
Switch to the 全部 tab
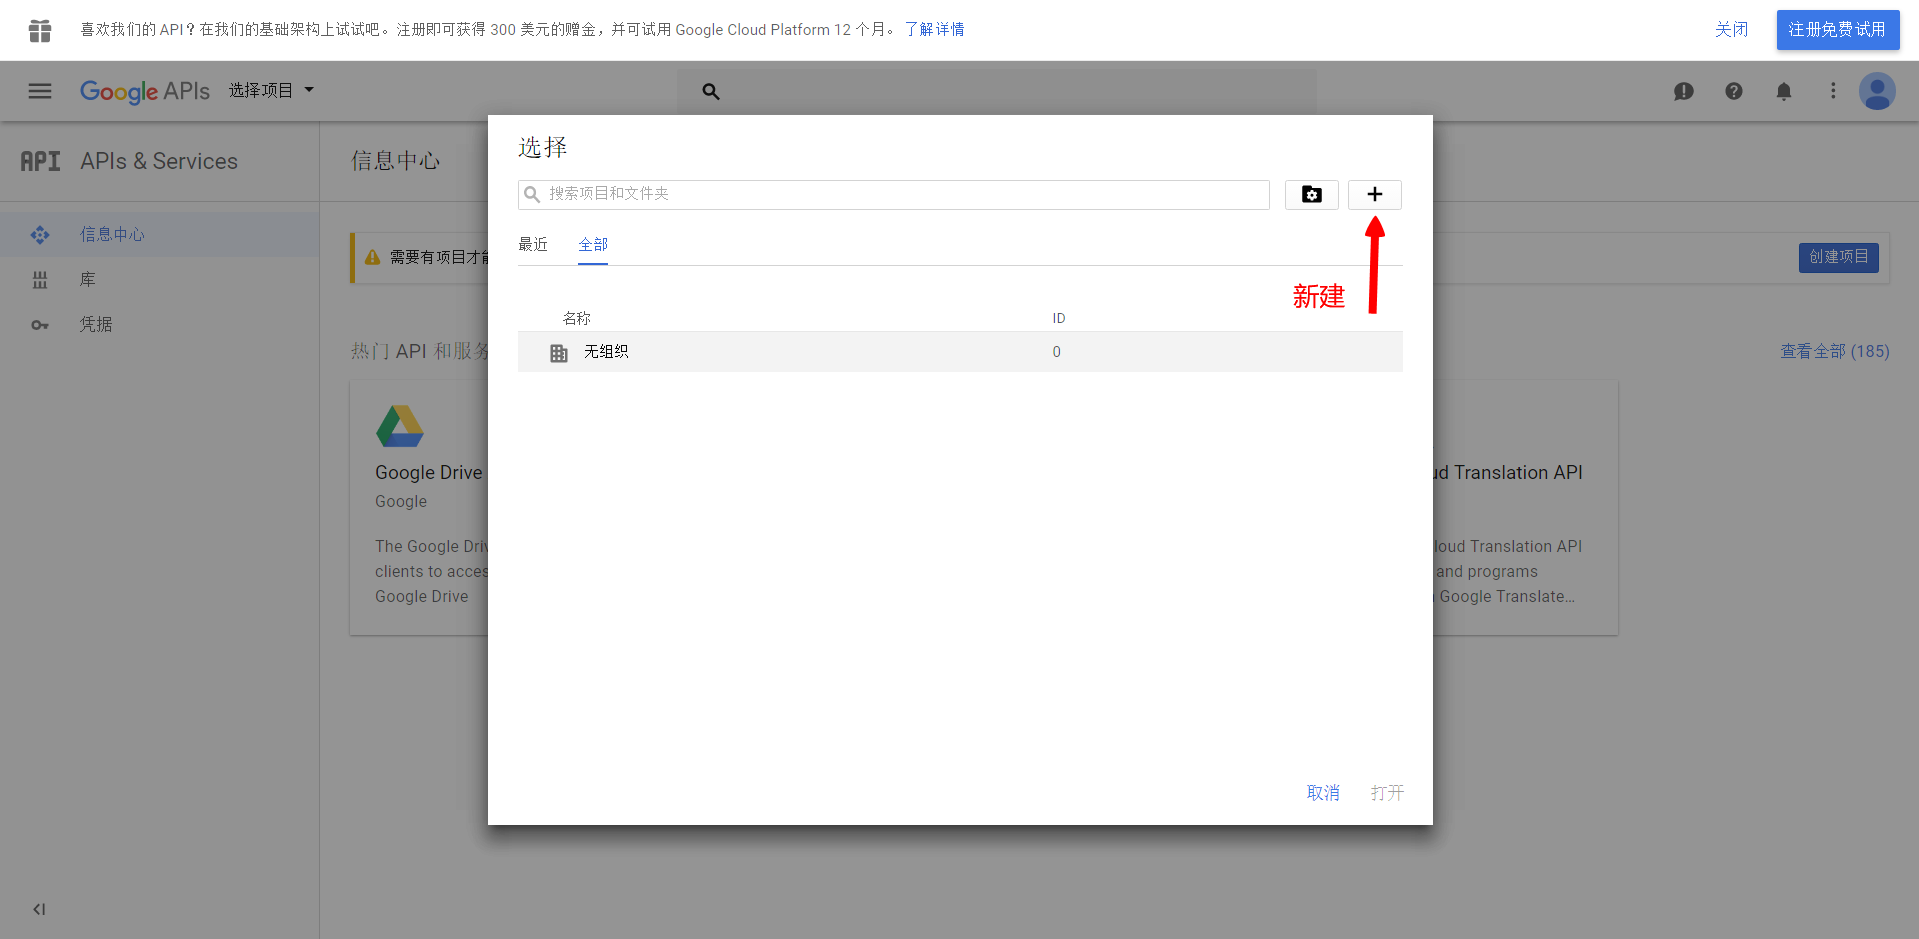coord(593,244)
